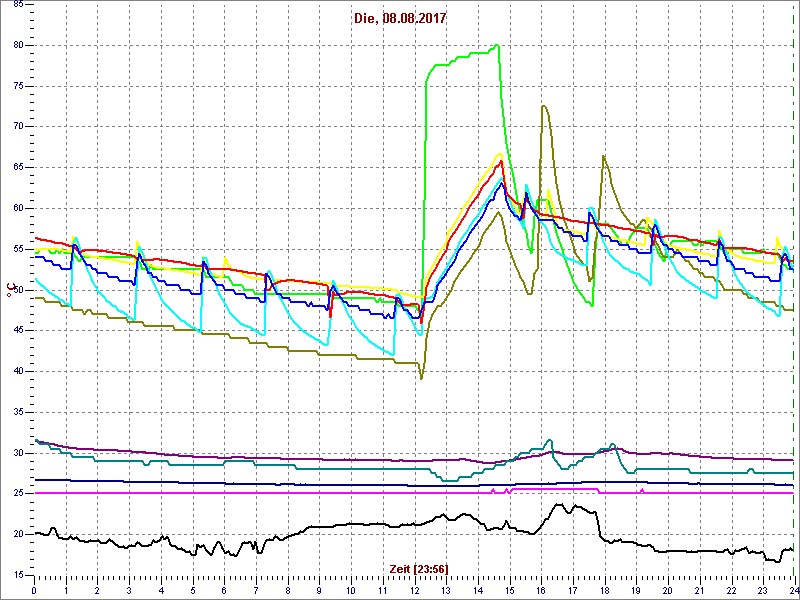Screen dimensions: 800x600
Task: Select the 60 label on the temperature axis
Action: tap(17, 209)
